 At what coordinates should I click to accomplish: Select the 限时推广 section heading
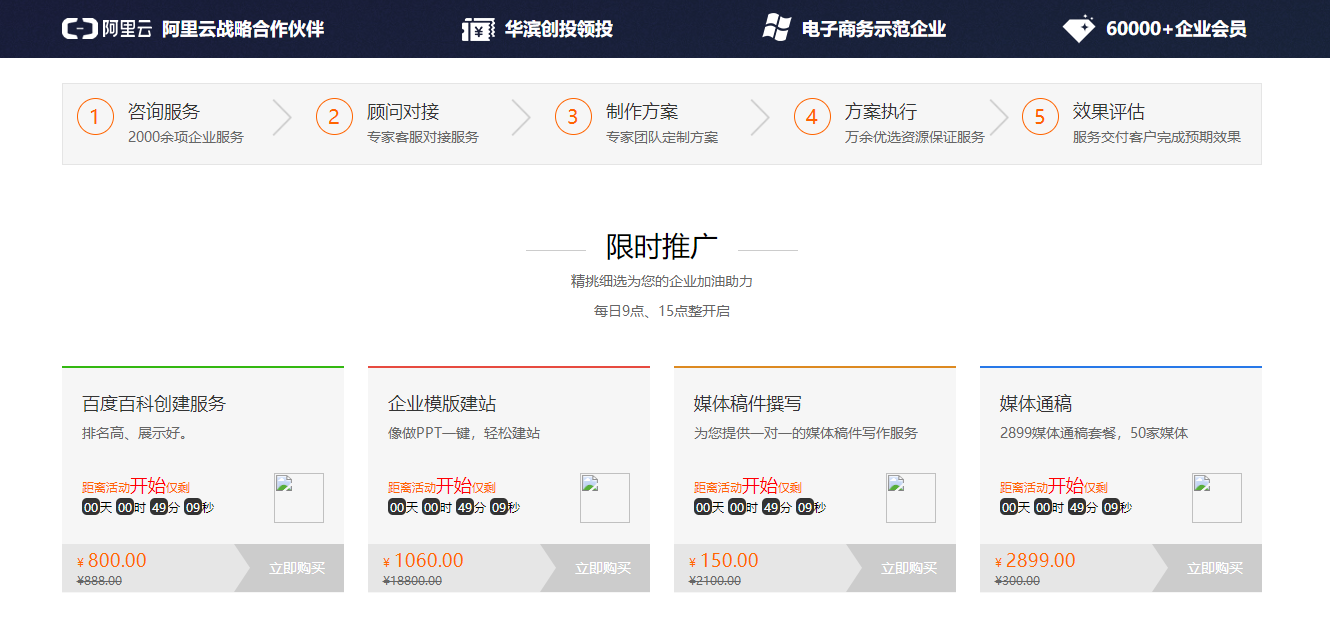click(x=661, y=246)
